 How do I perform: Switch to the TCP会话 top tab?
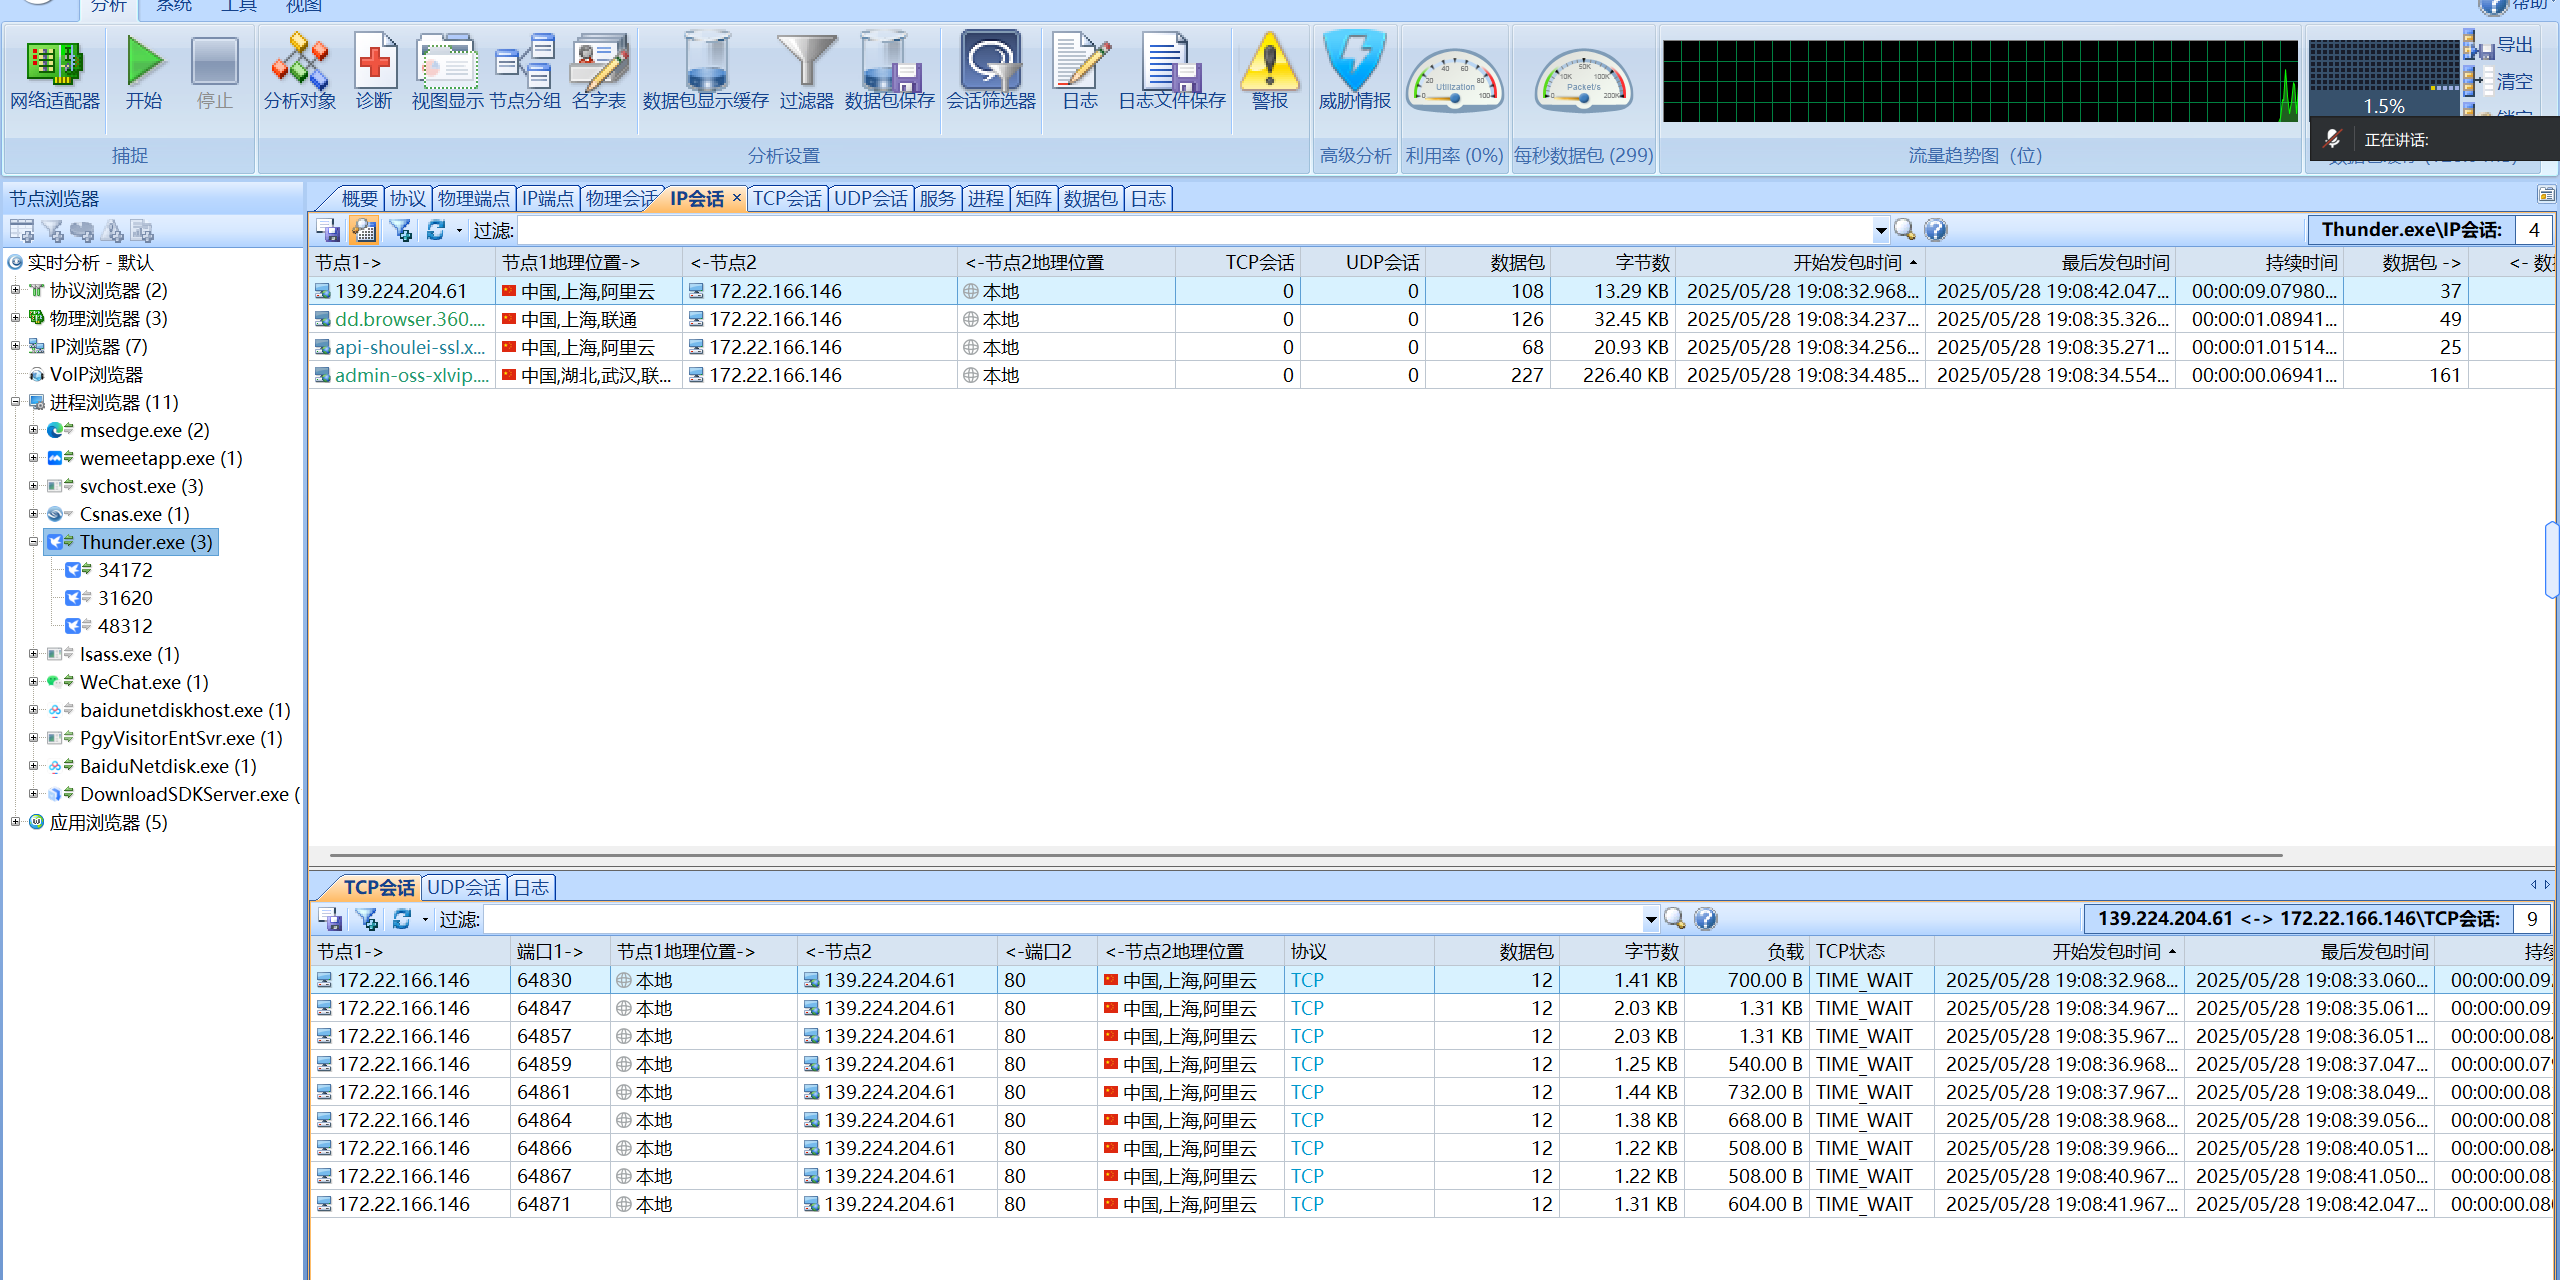click(x=786, y=199)
